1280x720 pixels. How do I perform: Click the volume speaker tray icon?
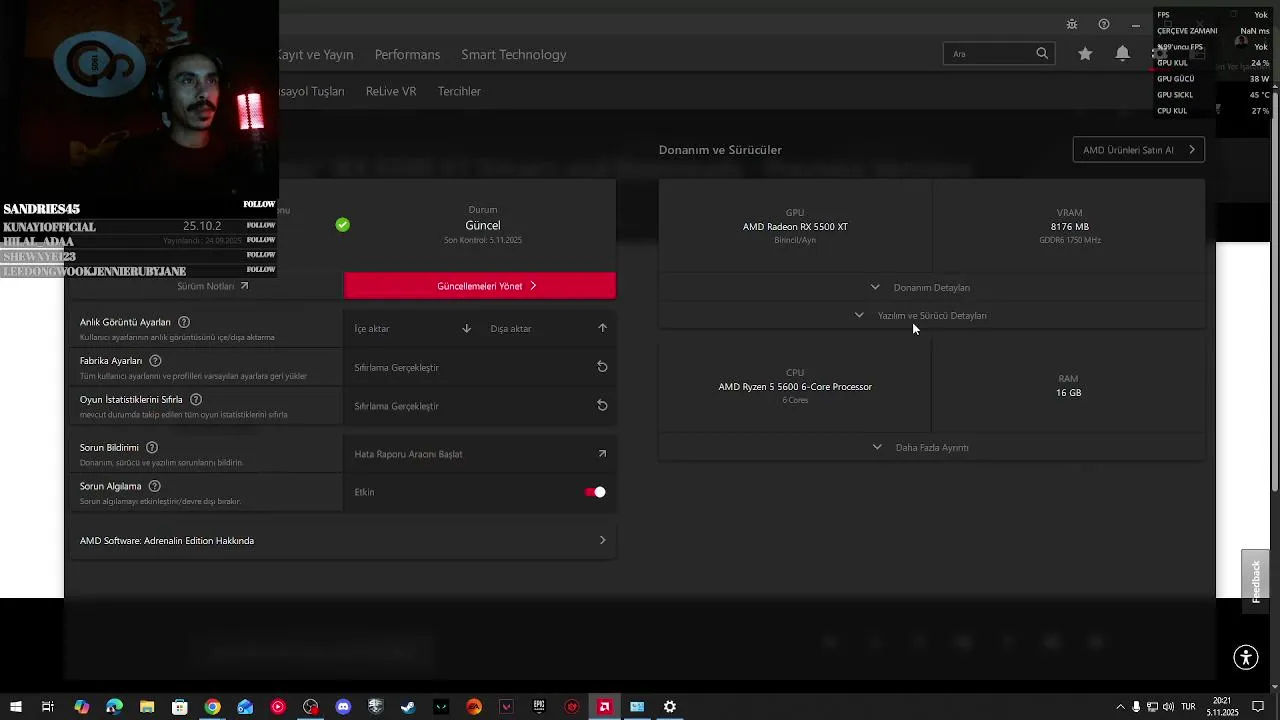(x=1168, y=707)
